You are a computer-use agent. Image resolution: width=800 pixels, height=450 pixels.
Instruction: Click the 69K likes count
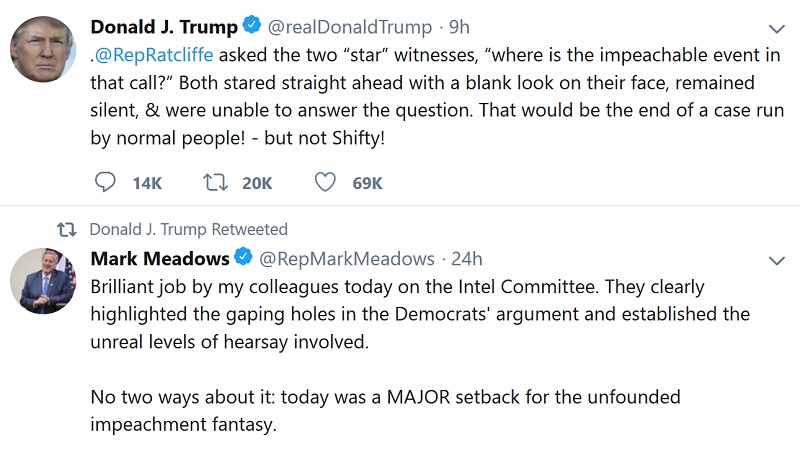(x=368, y=182)
